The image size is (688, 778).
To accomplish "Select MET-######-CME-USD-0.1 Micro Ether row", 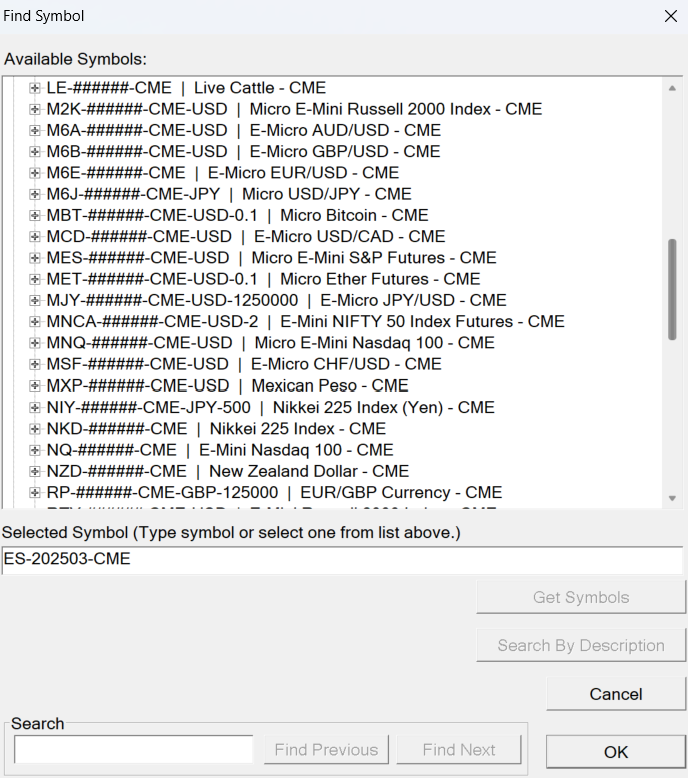I will point(263,279).
